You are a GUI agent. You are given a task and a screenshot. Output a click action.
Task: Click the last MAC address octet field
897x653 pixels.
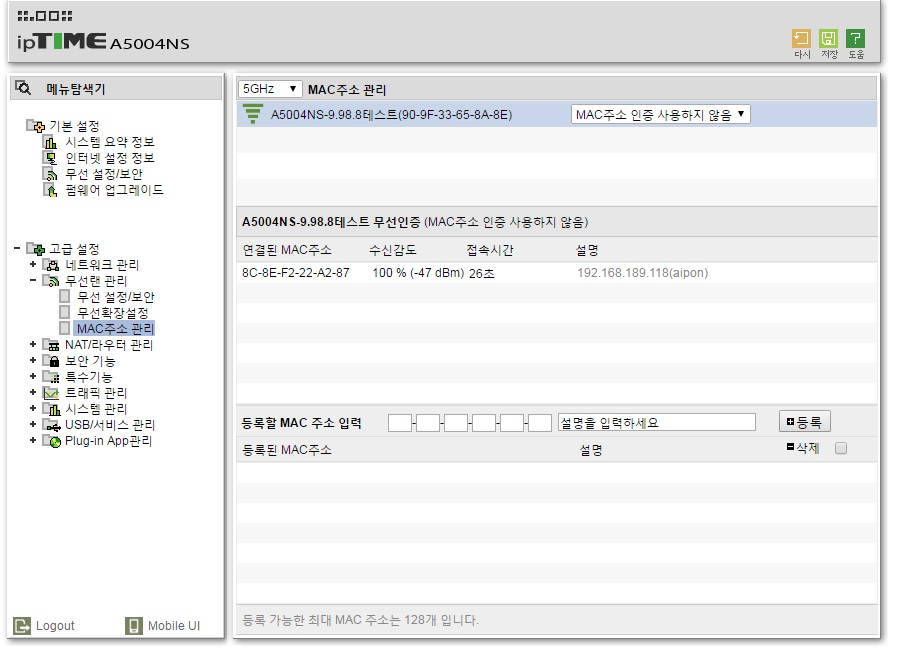click(539, 423)
